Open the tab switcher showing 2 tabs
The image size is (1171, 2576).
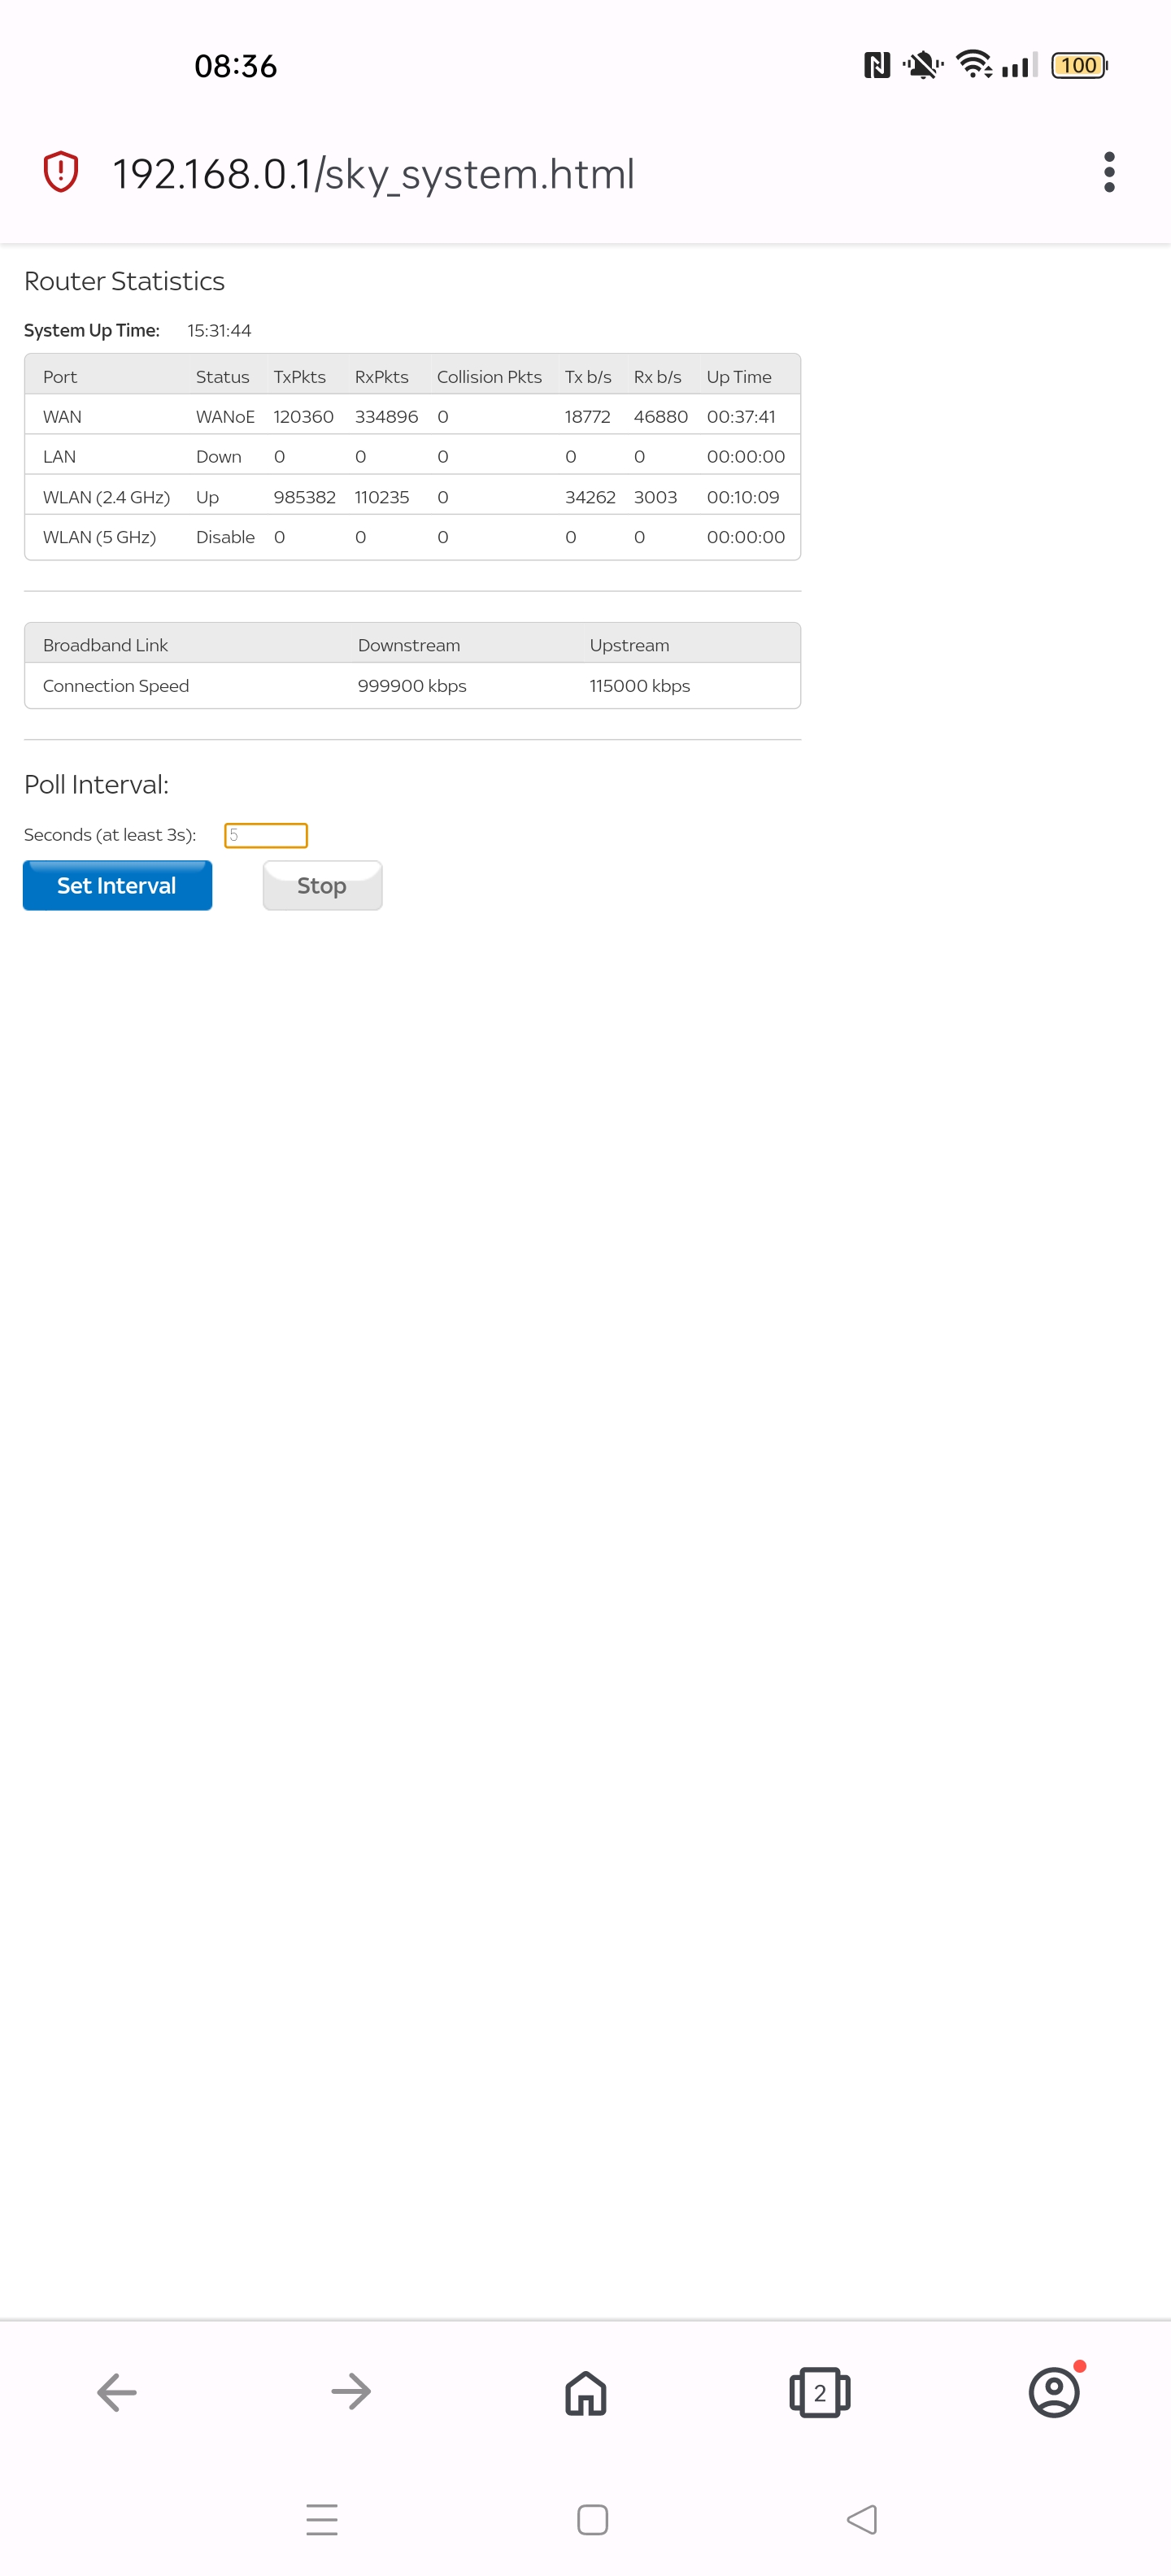tap(820, 2393)
